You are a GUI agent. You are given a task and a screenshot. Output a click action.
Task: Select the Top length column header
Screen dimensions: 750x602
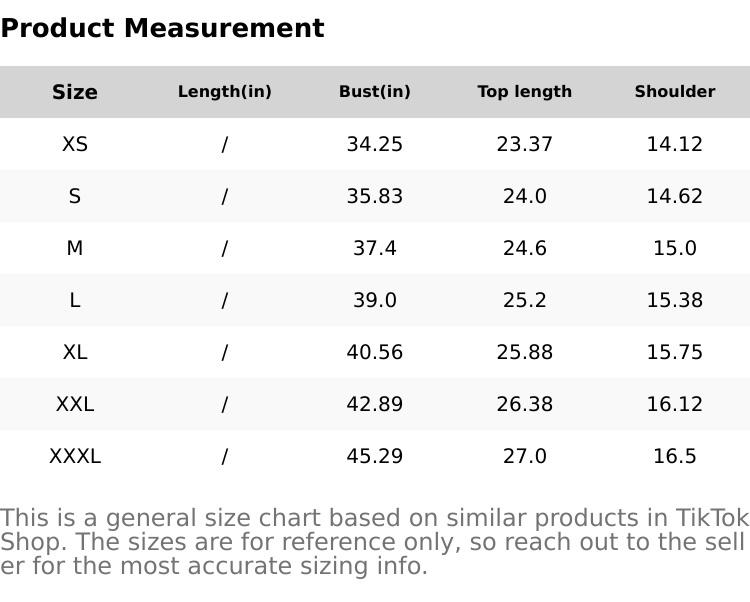coord(525,92)
